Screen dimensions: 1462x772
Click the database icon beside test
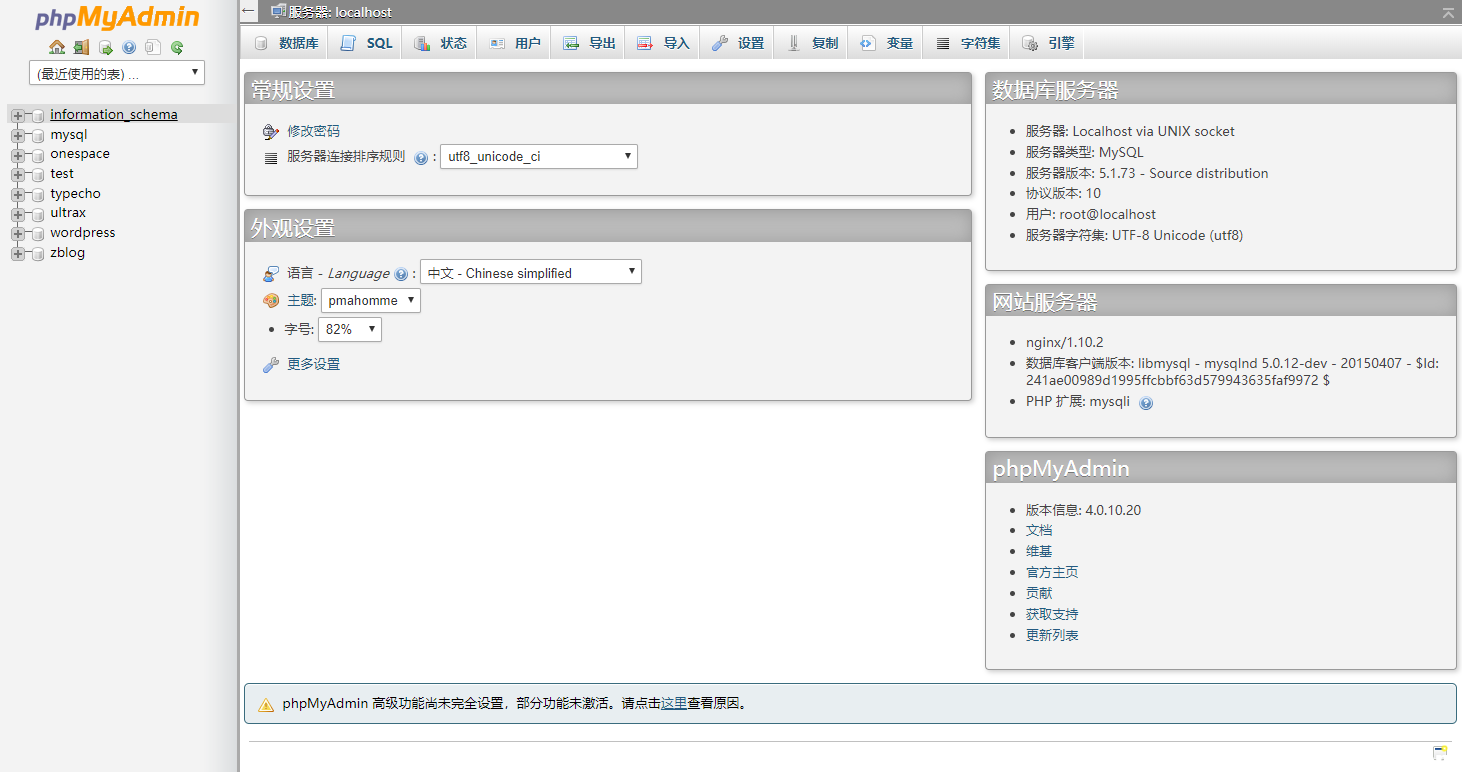tap(37, 174)
